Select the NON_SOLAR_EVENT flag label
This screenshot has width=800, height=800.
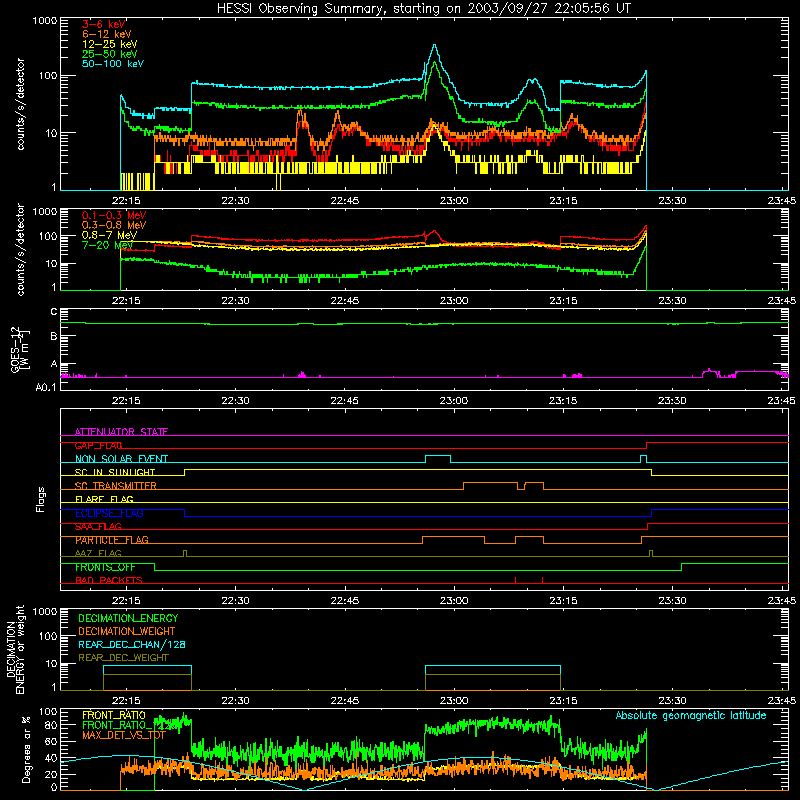tap(121, 459)
